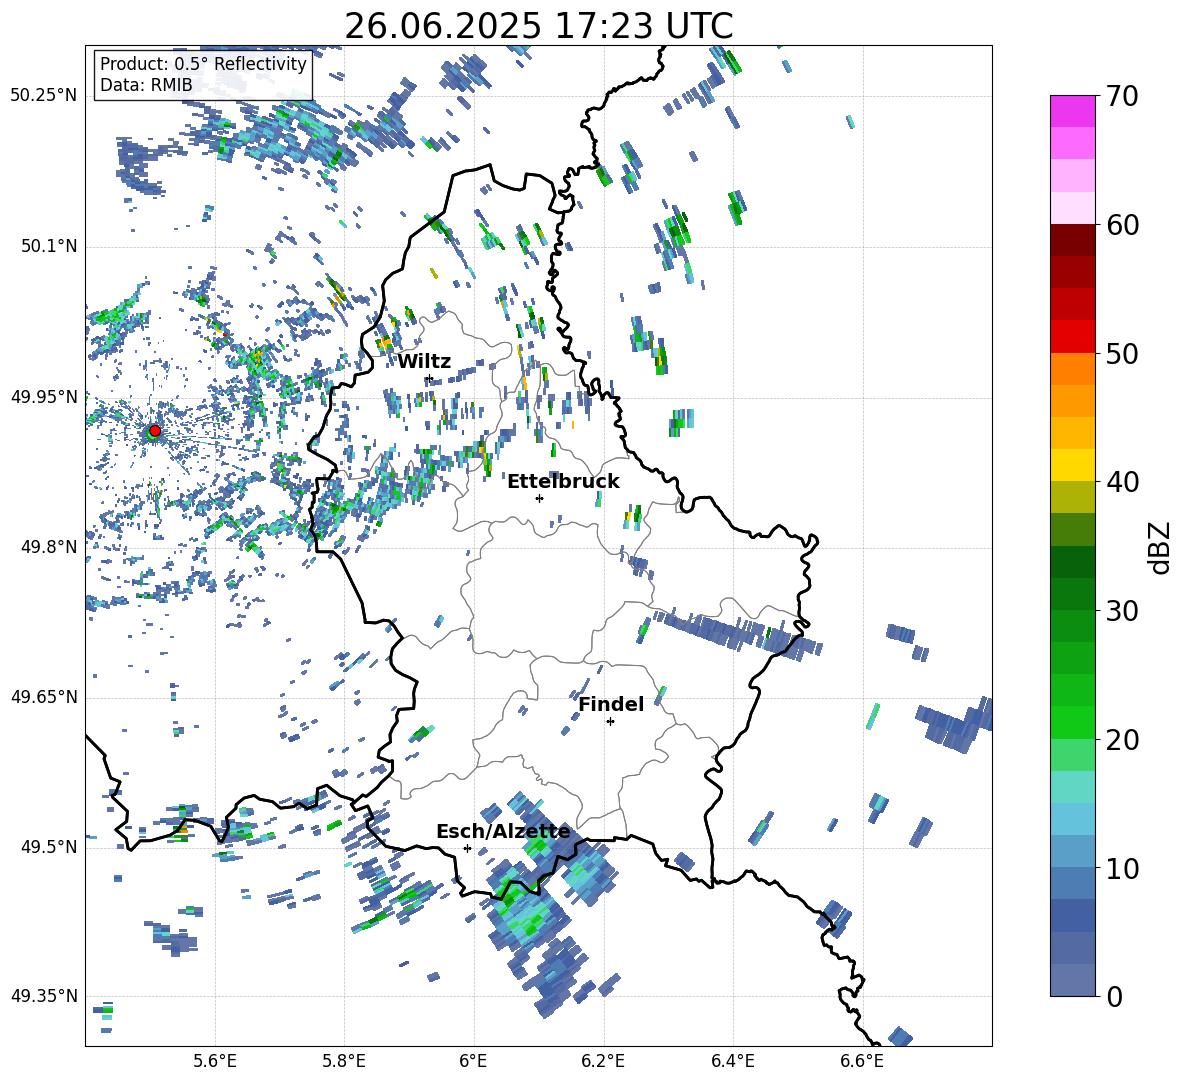Viewport: 1184px width, 1081px height.
Task: Click the turquoise colorbar segment below 20
Action: click(x=1072, y=787)
